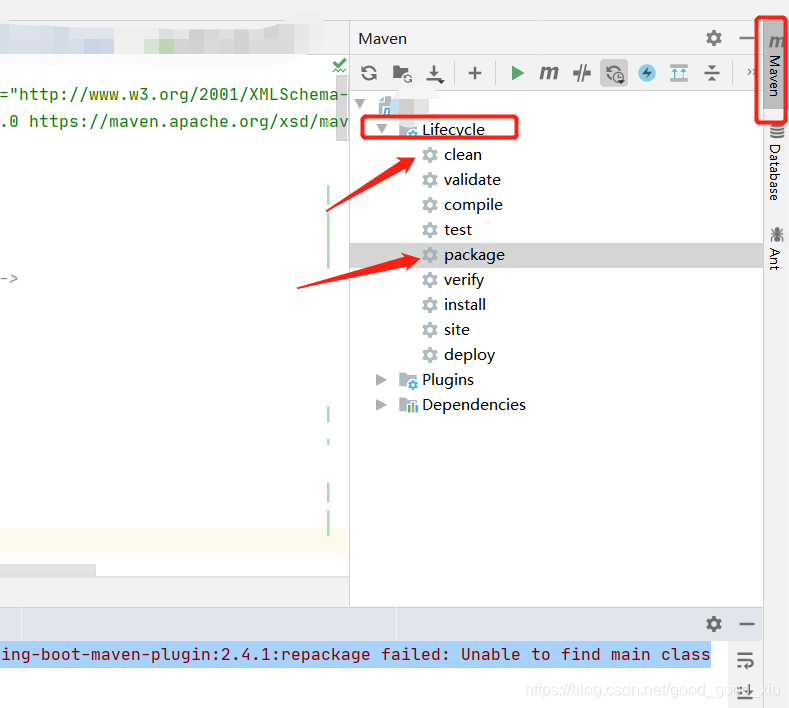
Task: Show dependencies diagram with blue lightning icon
Action: click(647, 73)
